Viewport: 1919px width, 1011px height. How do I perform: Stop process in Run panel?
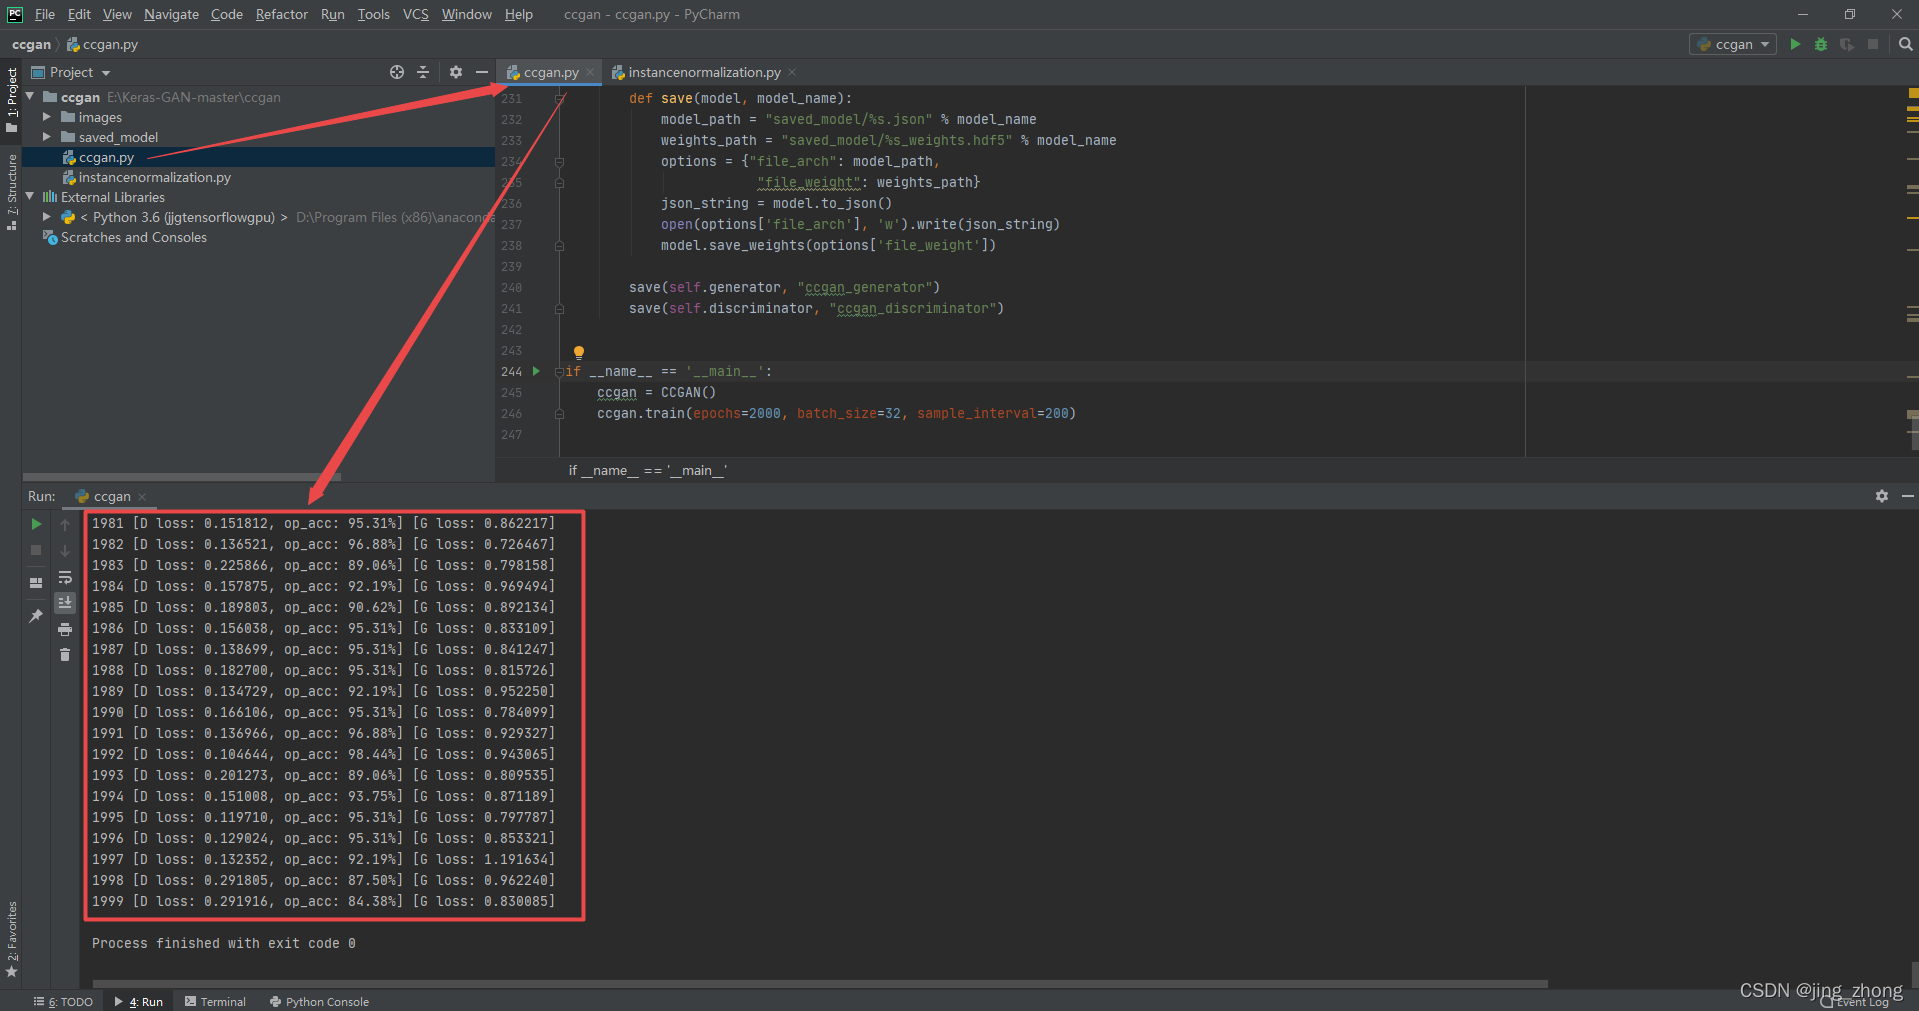pyautogui.click(x=36, y=550)
